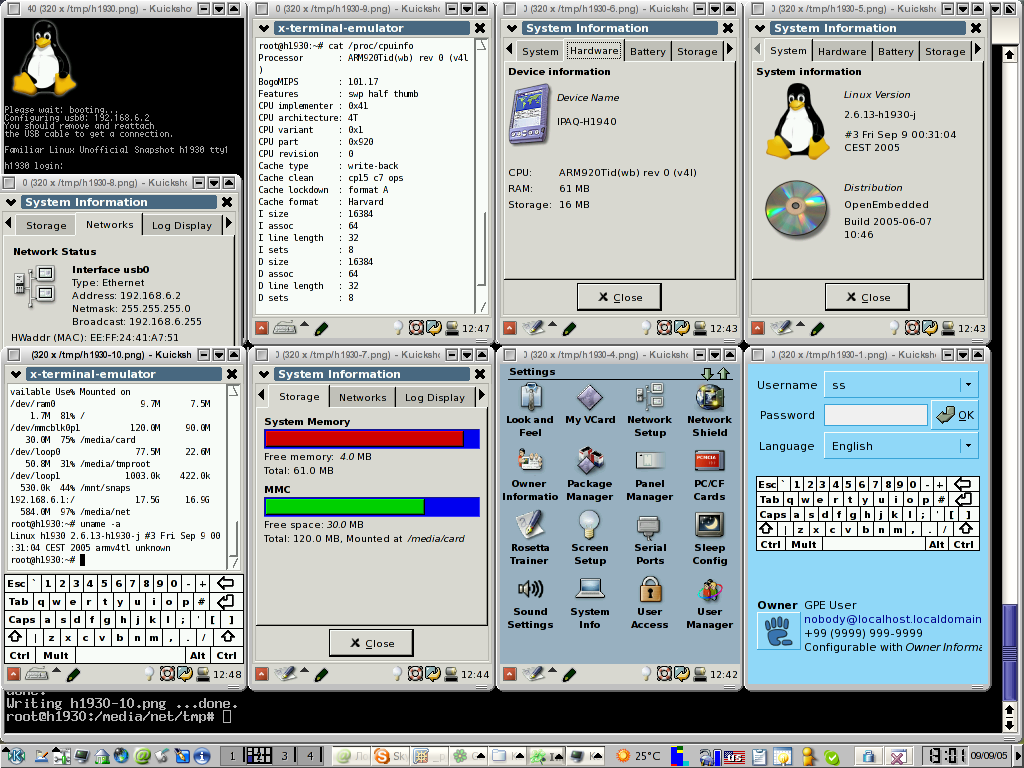The height and width of the screenshot is (768, 1024).
Task: Open System Information title dropdown in h1930-8
Action: coord(10,202)
